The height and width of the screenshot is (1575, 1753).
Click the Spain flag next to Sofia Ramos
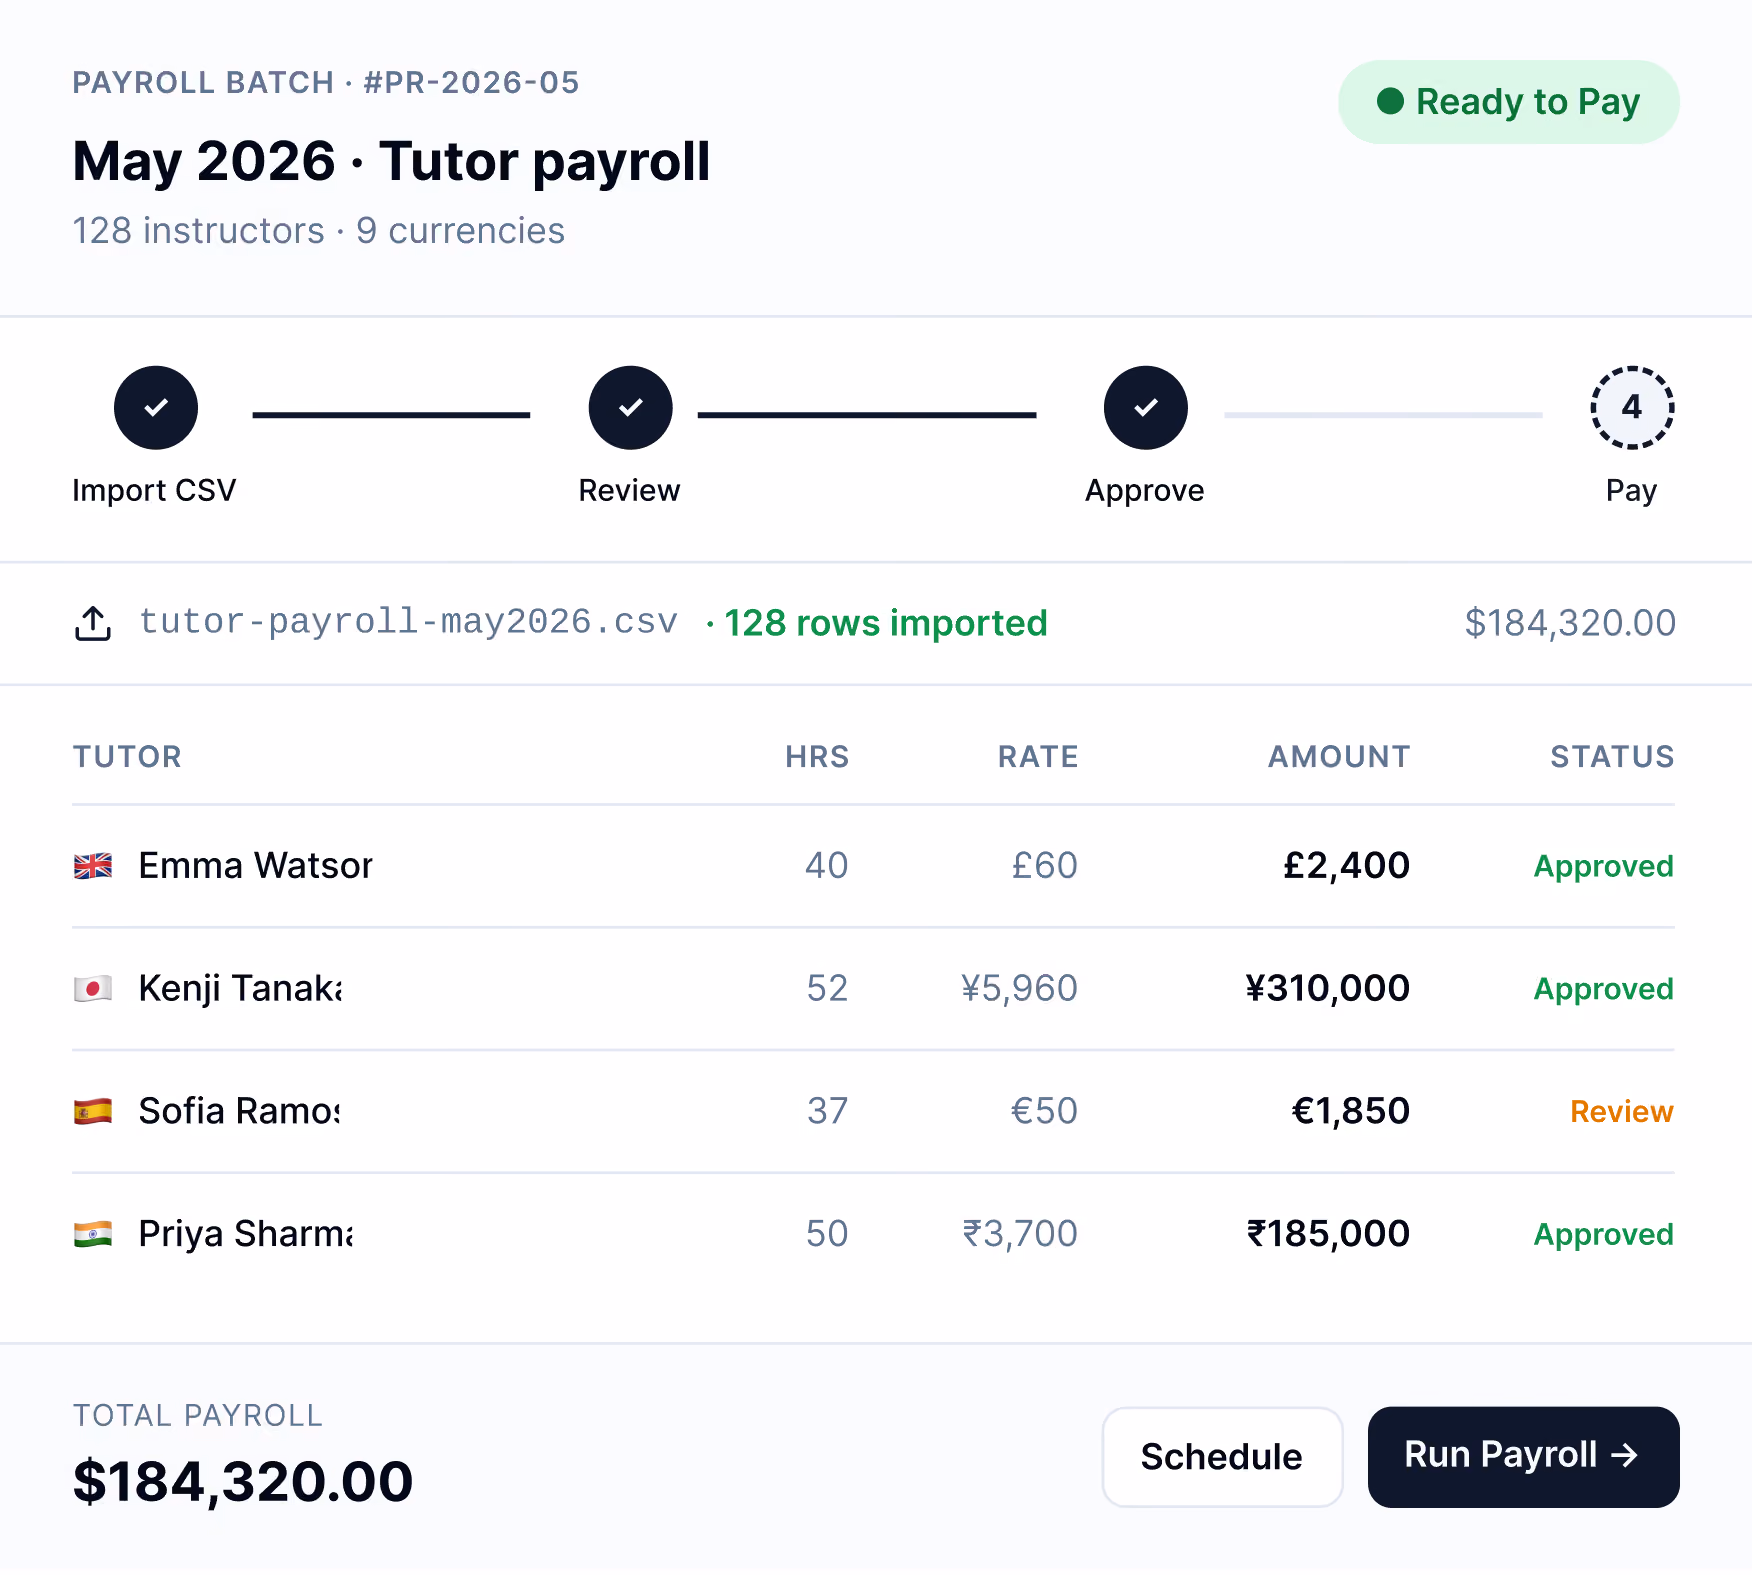93,1112
